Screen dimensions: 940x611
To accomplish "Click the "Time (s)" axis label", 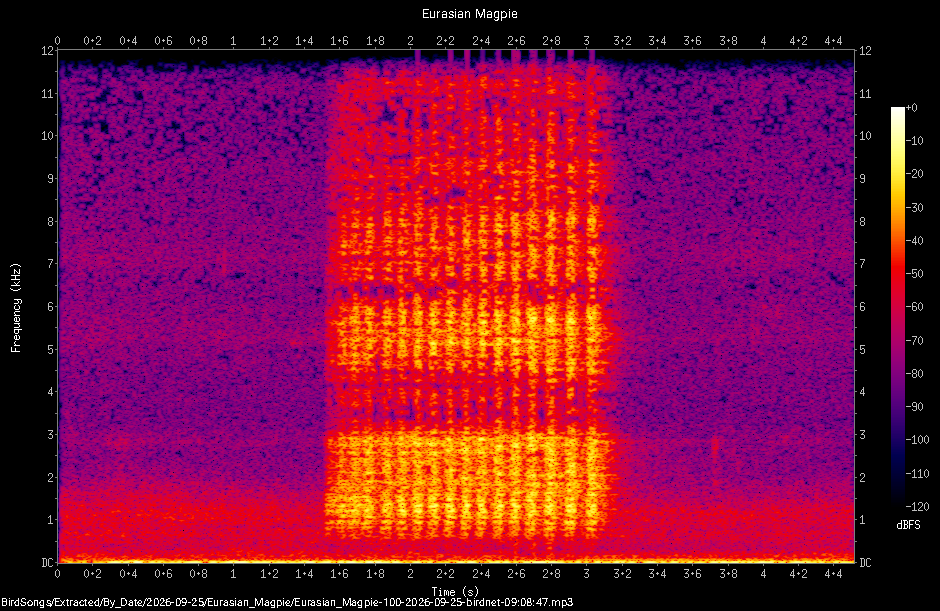I will click(456, 592).
